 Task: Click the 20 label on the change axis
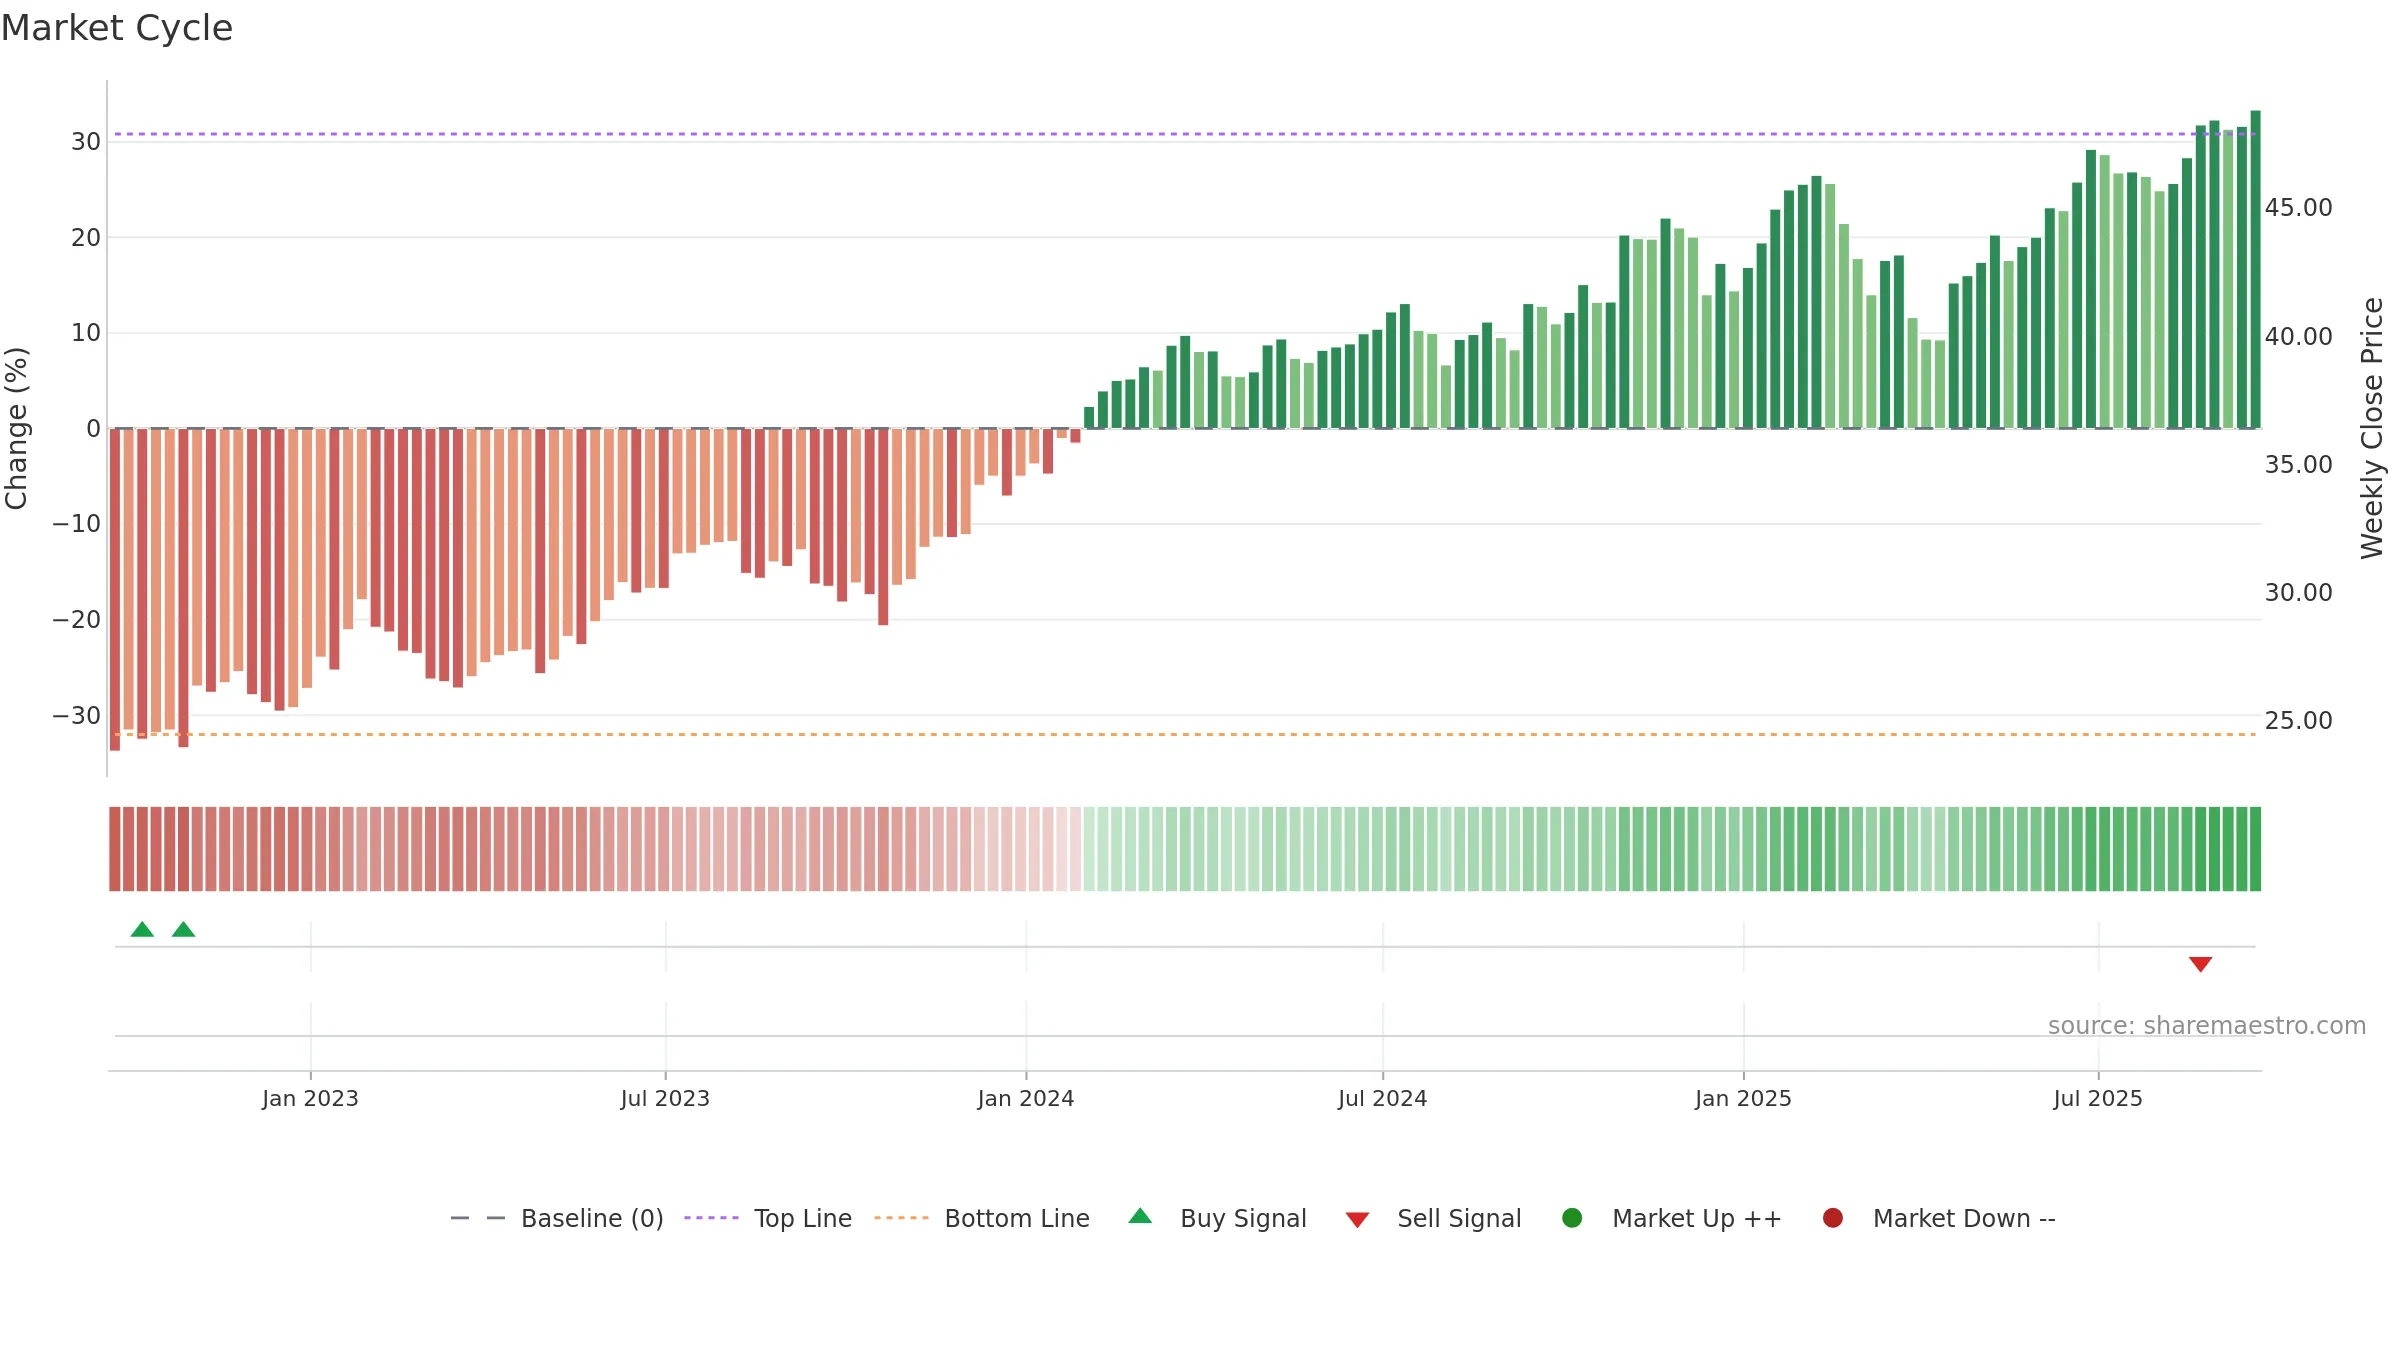click(86, 237)
